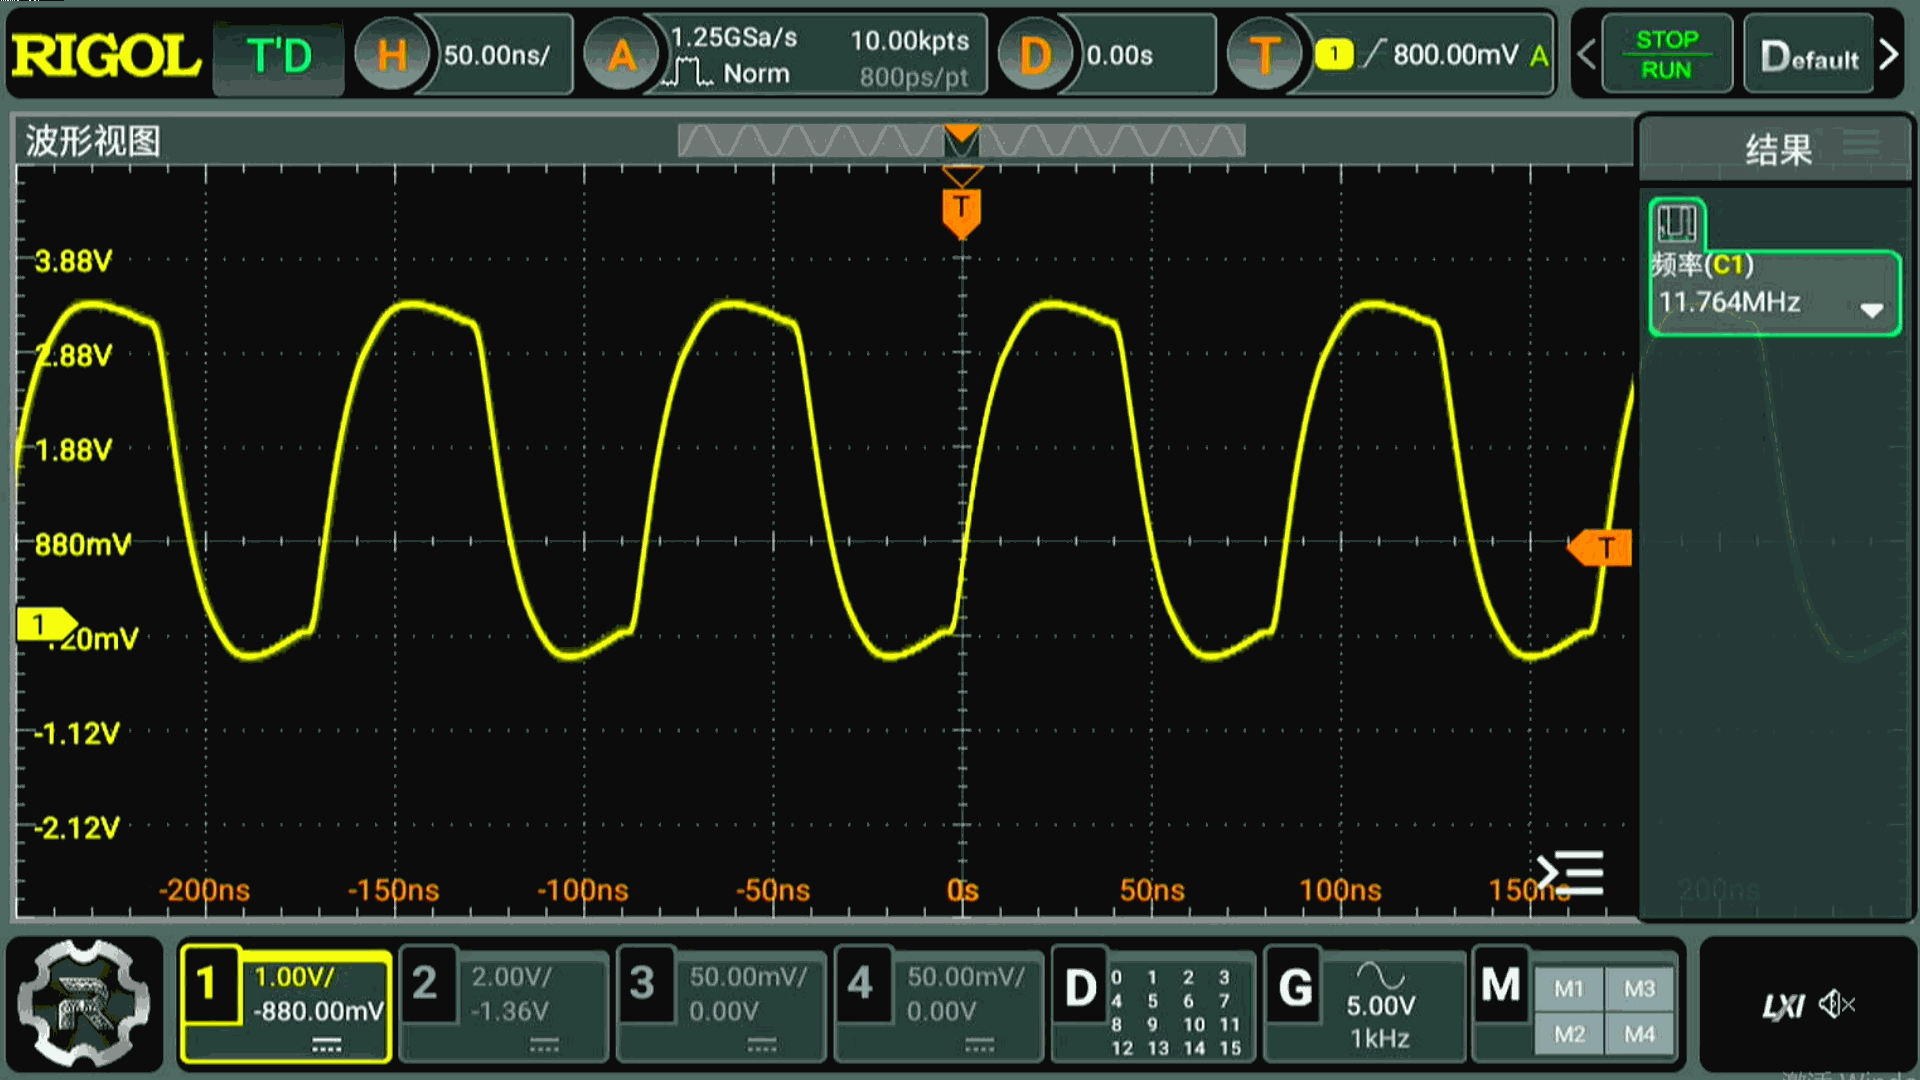Tap the 100ns time axis label
The height and width of the screenshot is (1080, 1920).
(1340, 890)
